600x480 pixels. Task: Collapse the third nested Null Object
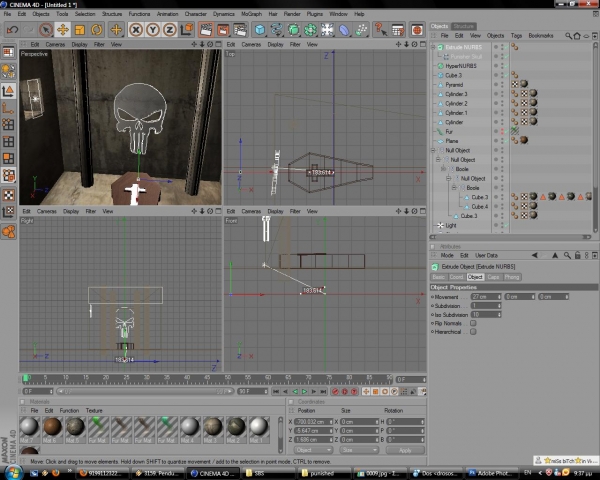pyautogui.click(x=448, y=178)
